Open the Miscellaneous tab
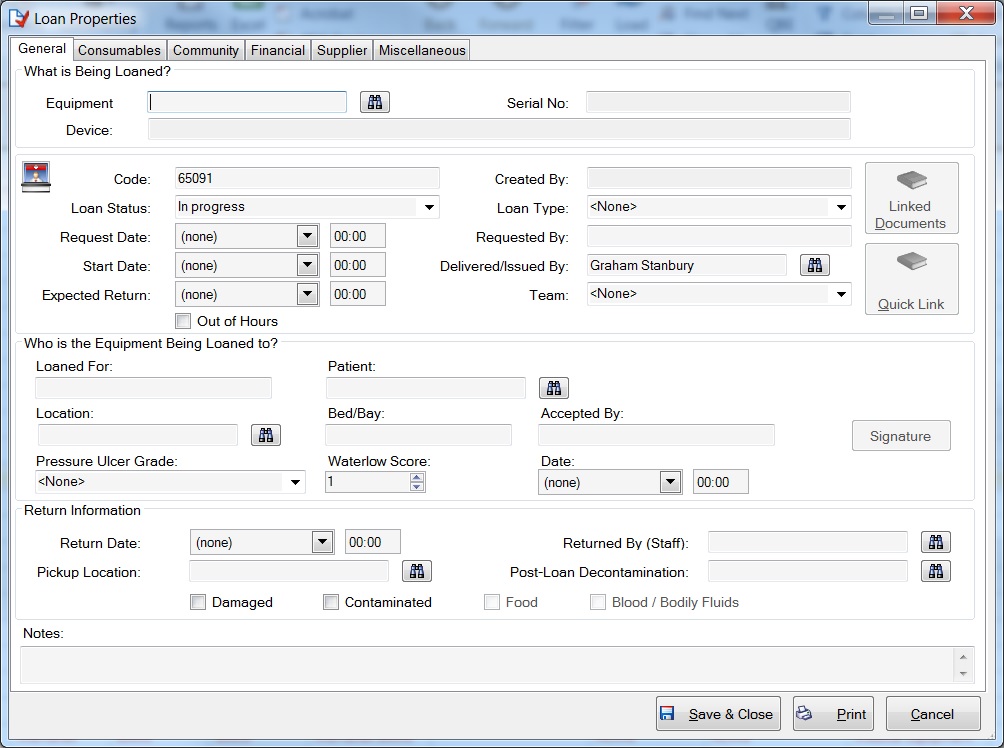This screenshot has width=1004, height=748. (x=422, y=51)
